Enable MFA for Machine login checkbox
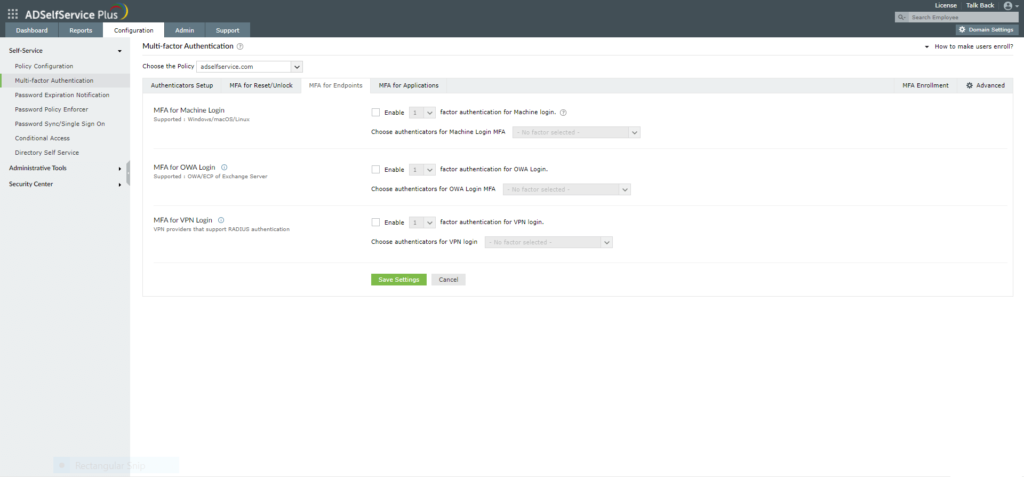 376,112
